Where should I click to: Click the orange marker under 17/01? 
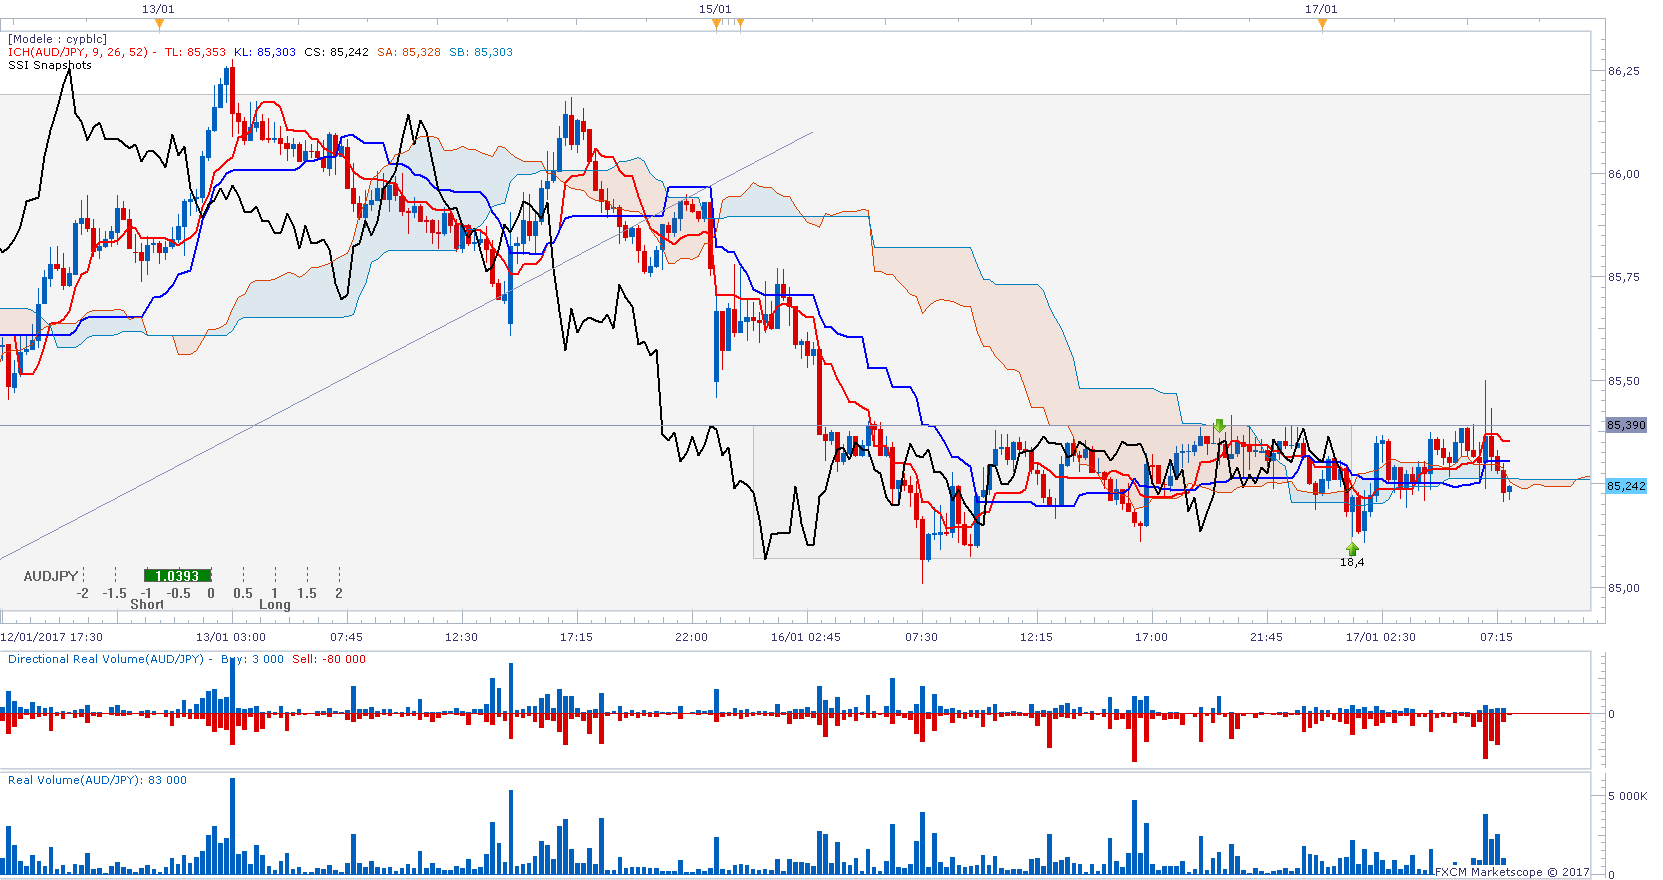coord(1322,24)
